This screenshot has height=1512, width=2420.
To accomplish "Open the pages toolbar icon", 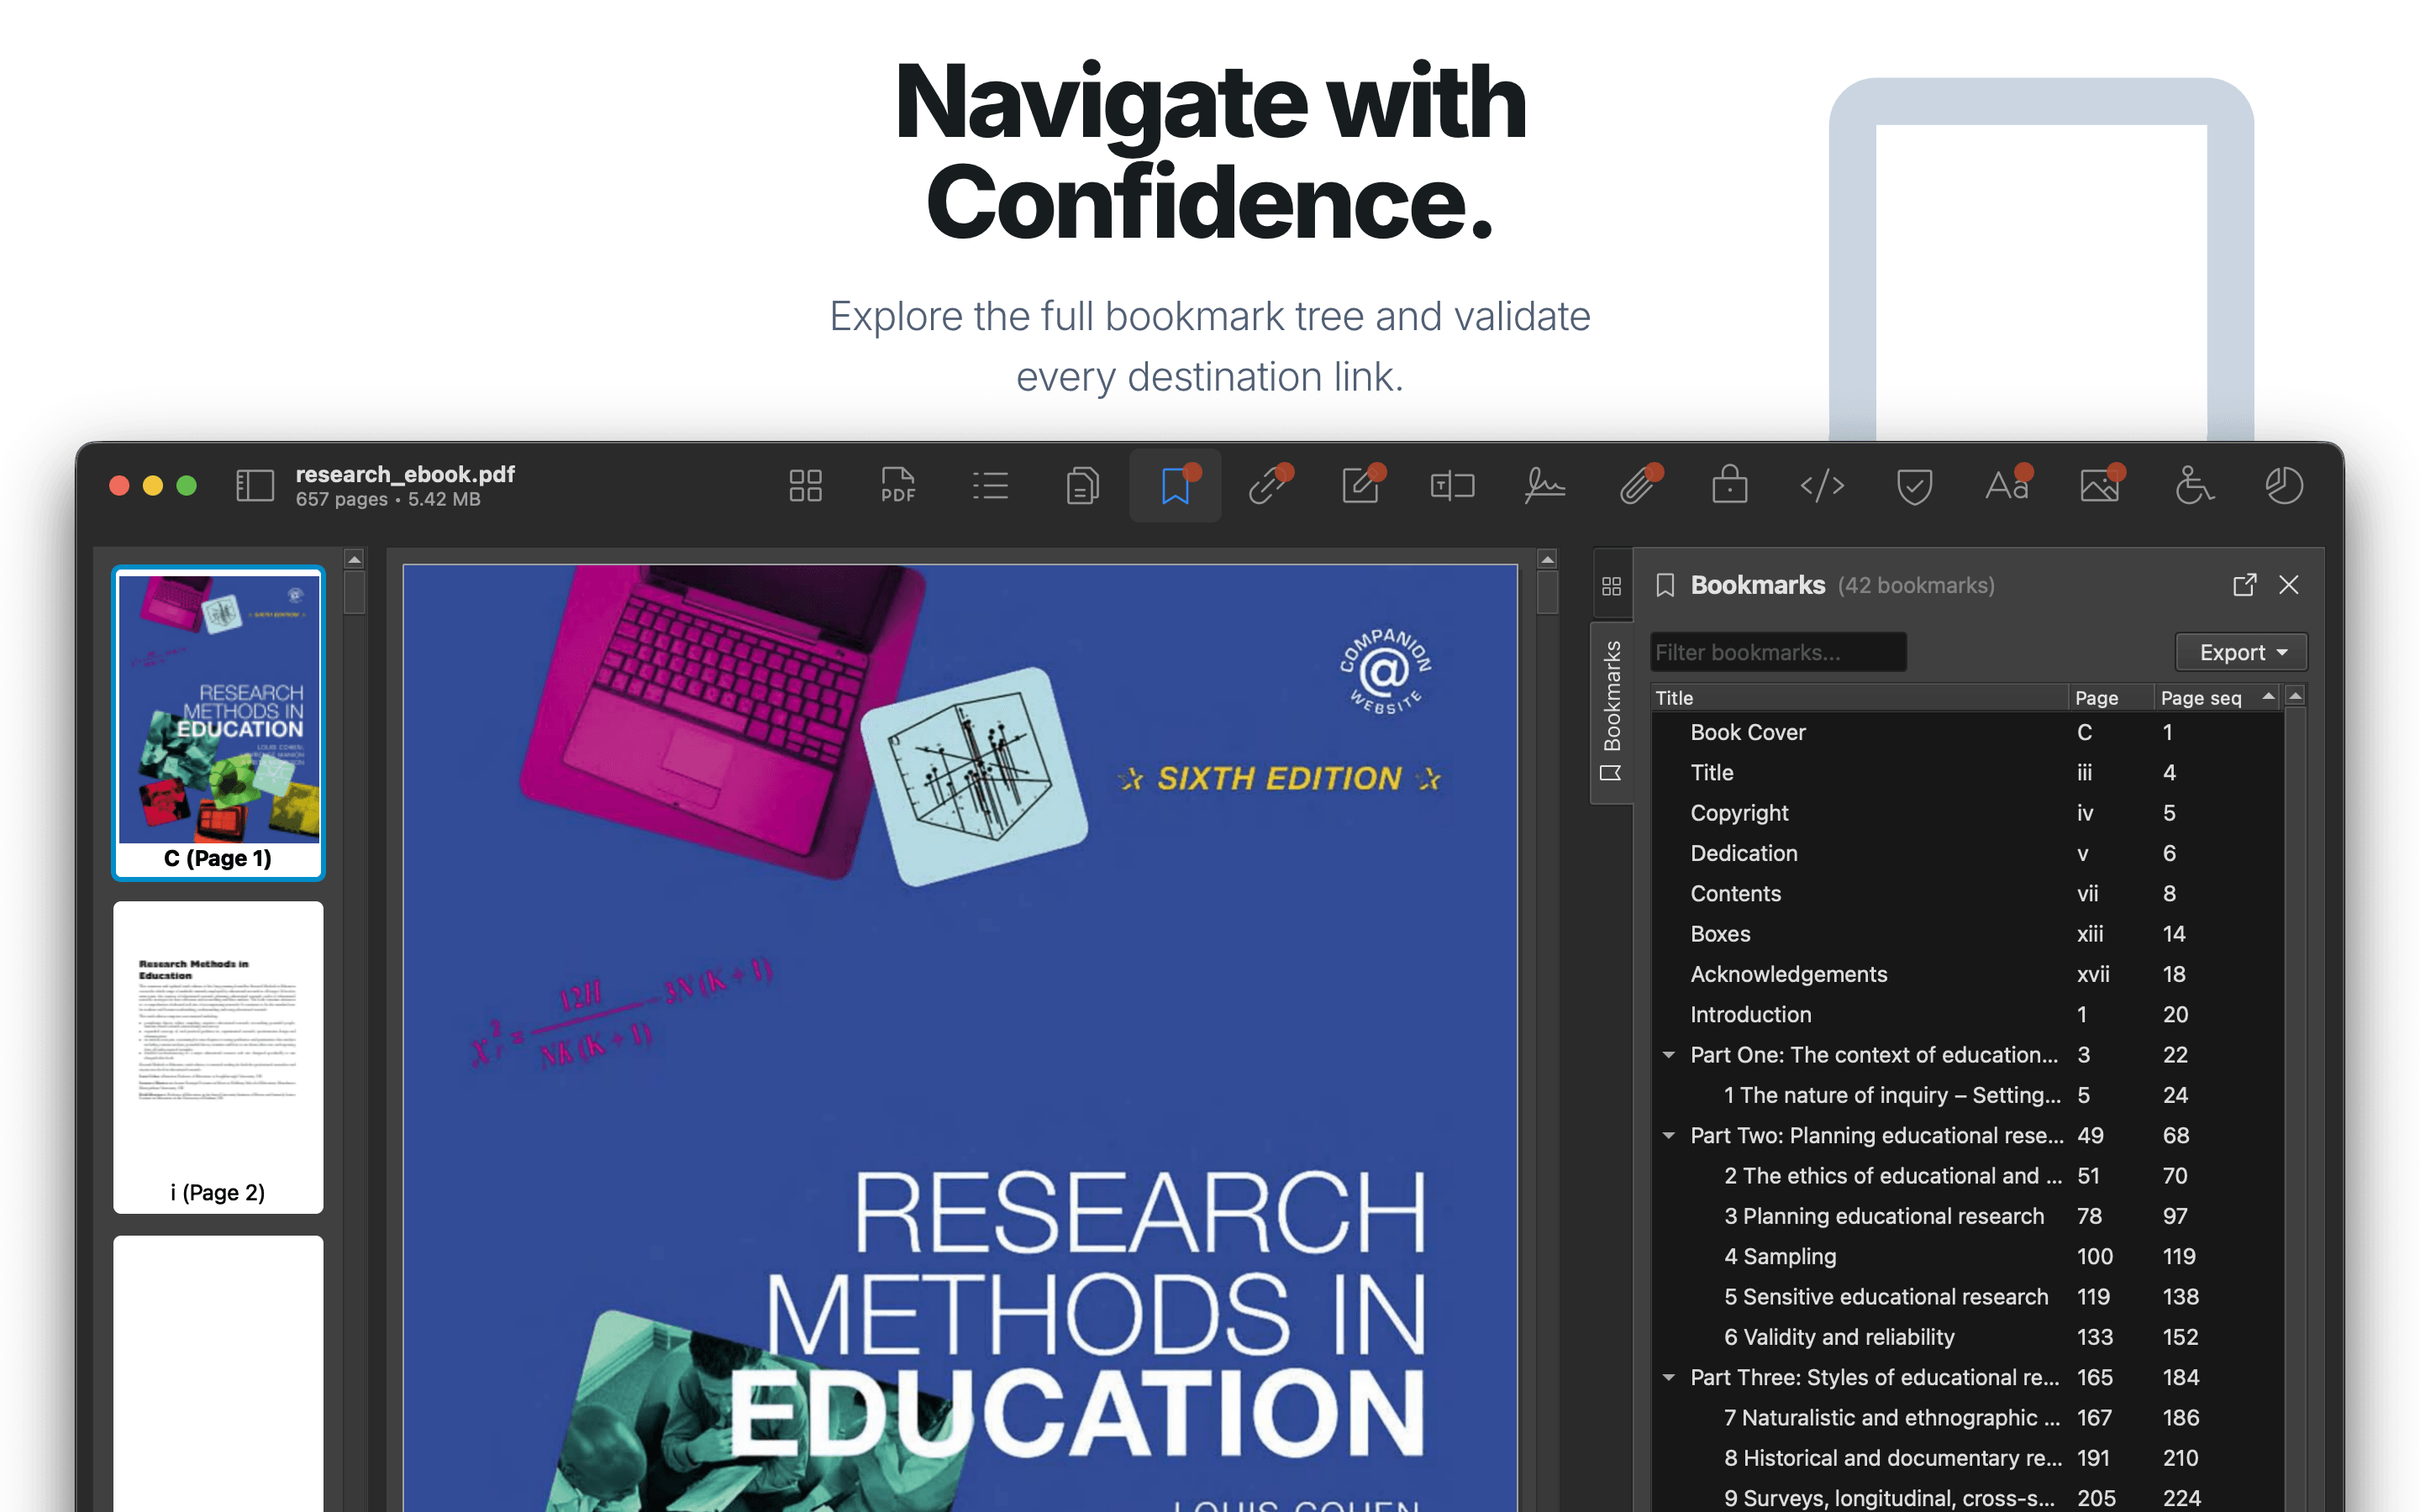I will (1082, 486).
